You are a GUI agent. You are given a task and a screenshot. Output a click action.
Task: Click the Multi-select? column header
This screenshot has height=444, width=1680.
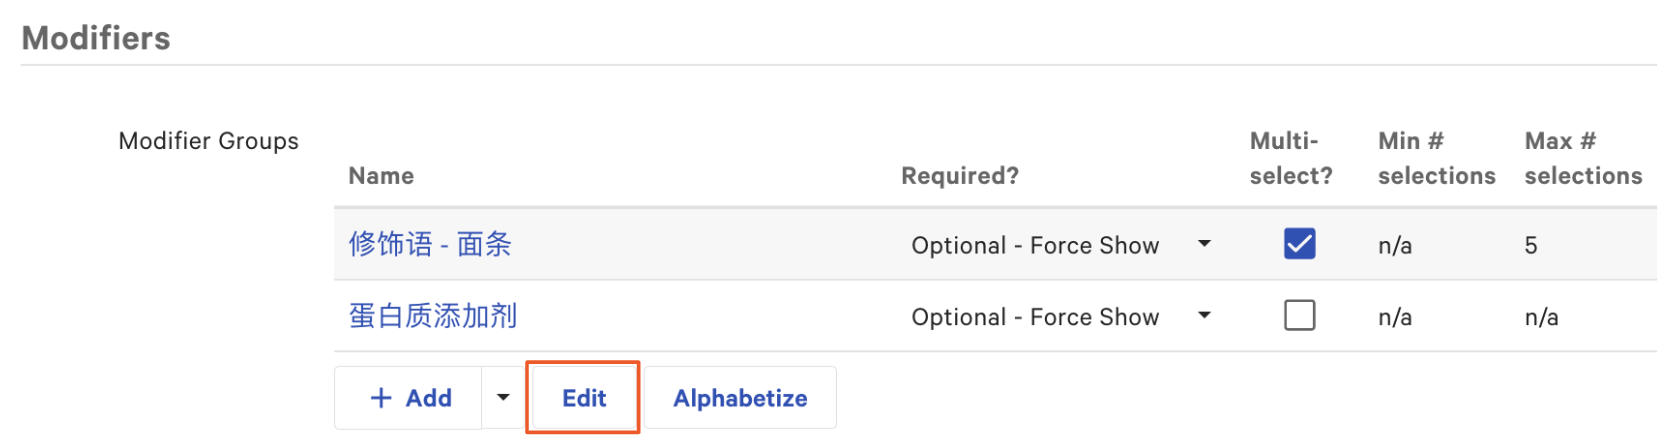[1290, 158]
